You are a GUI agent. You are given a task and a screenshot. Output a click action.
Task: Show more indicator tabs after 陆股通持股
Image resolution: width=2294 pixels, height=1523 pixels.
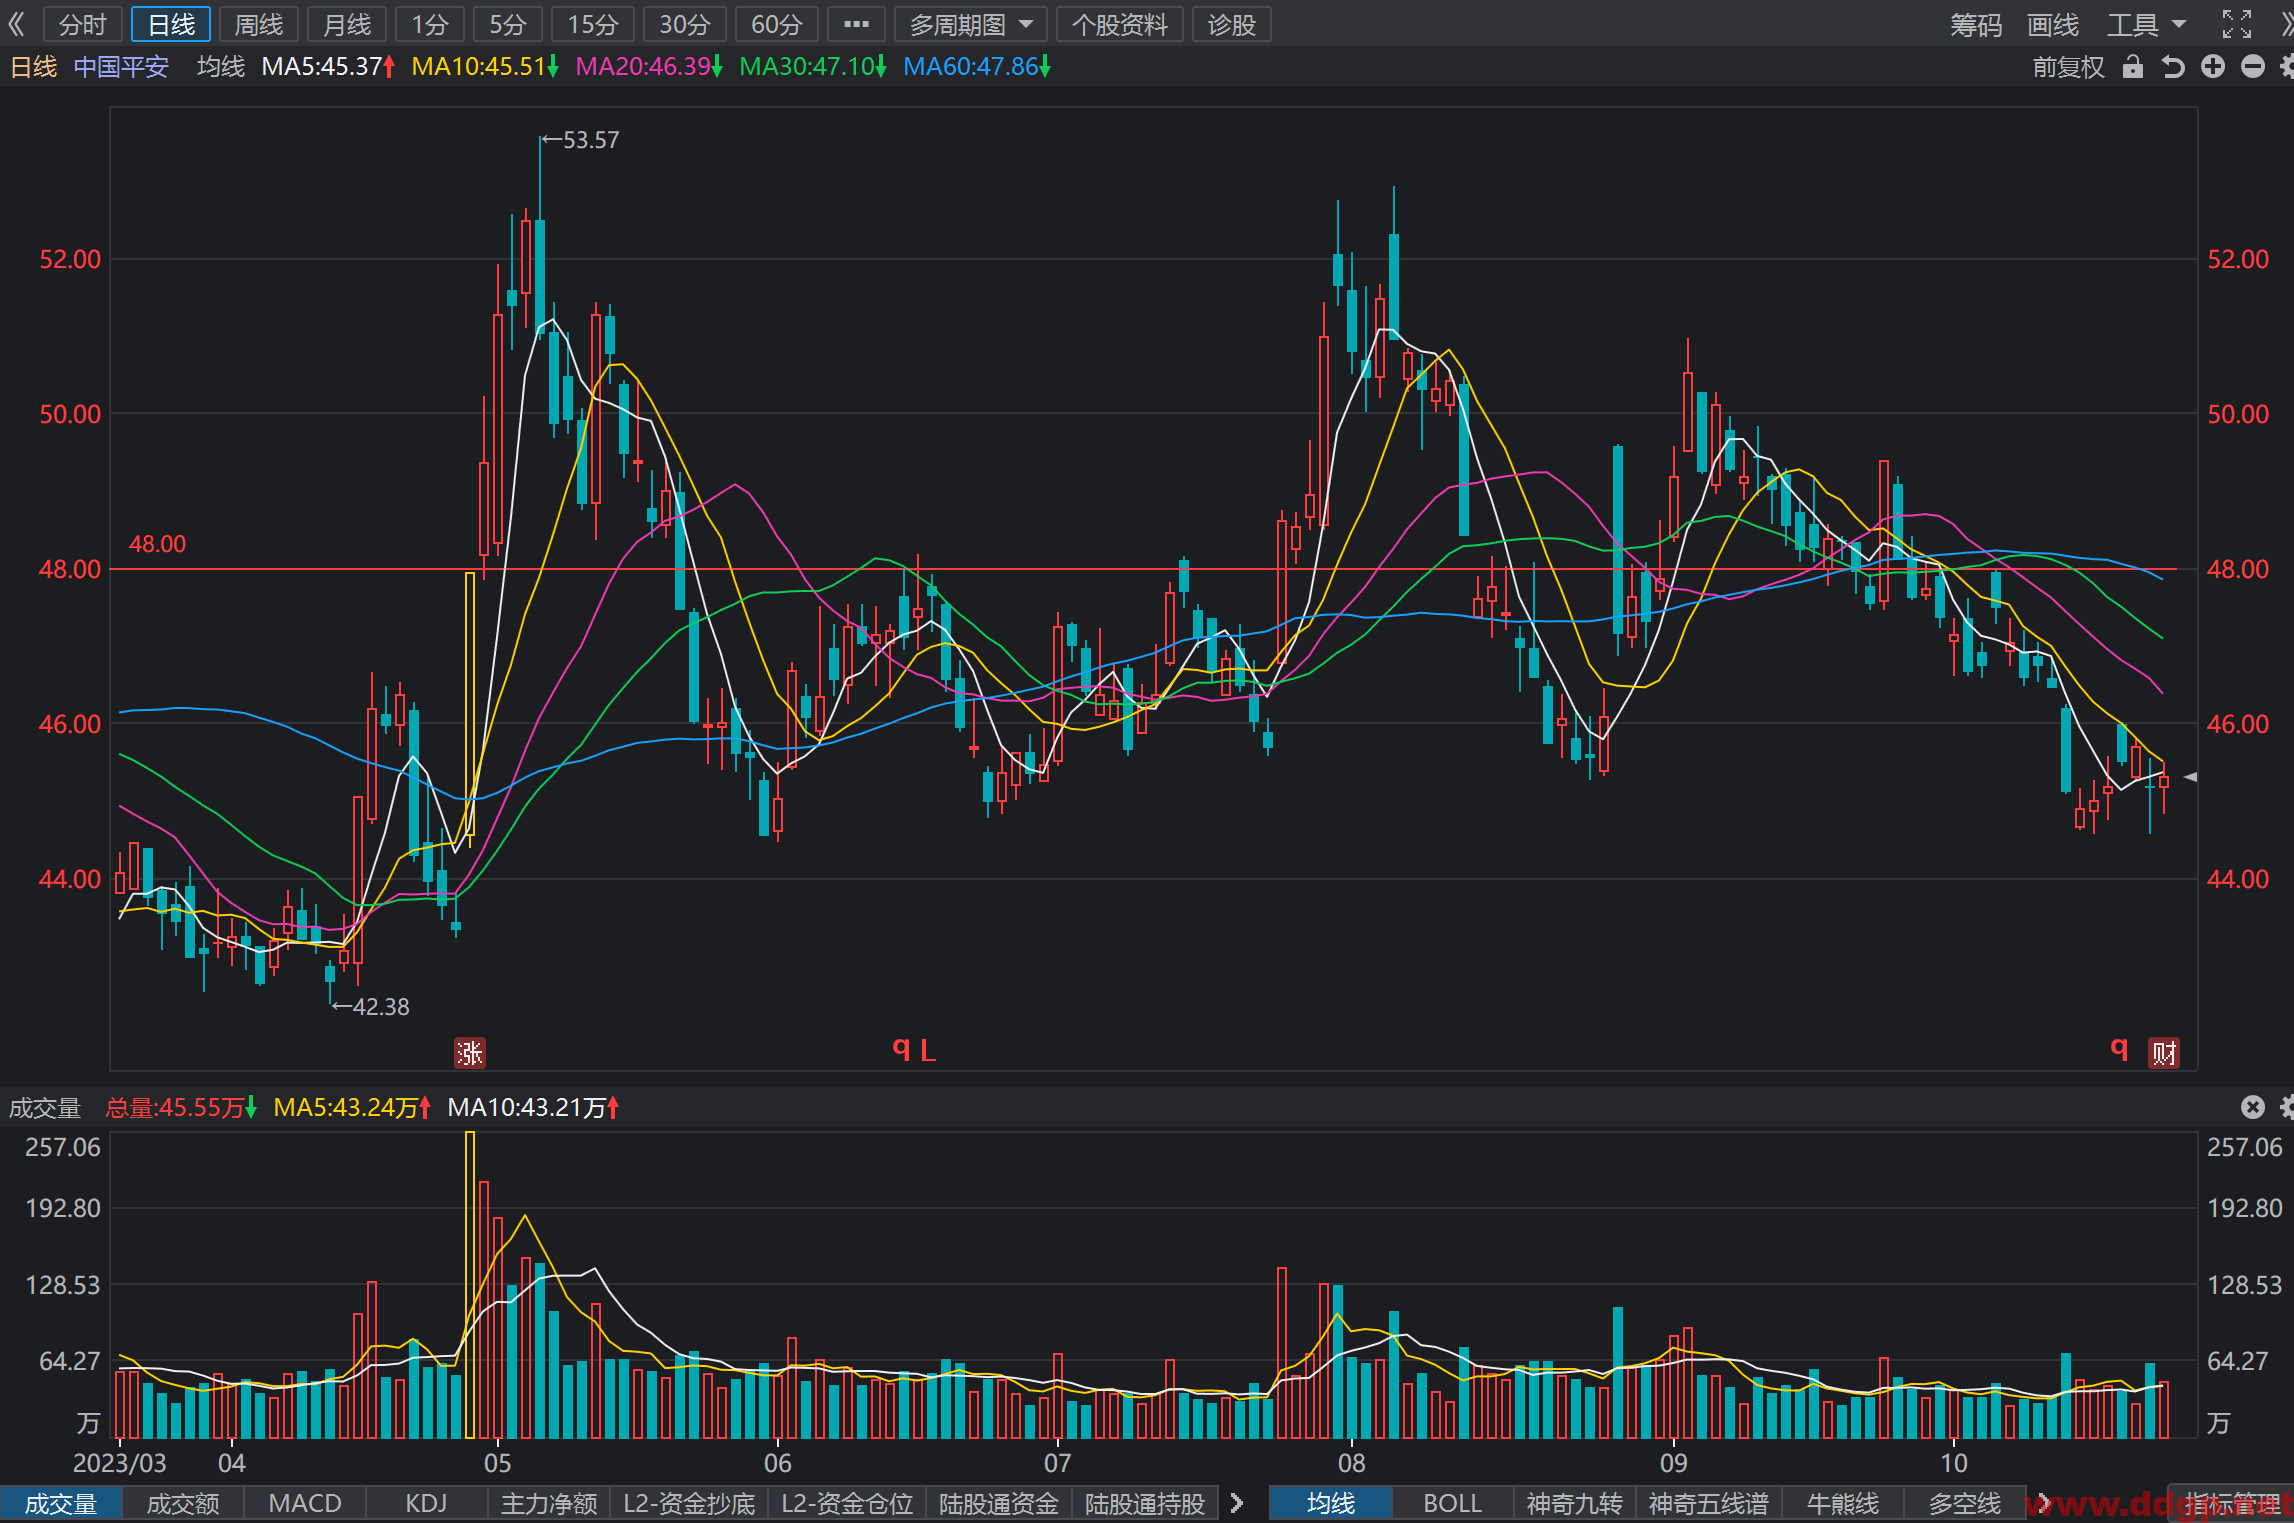[1237, 1503]
